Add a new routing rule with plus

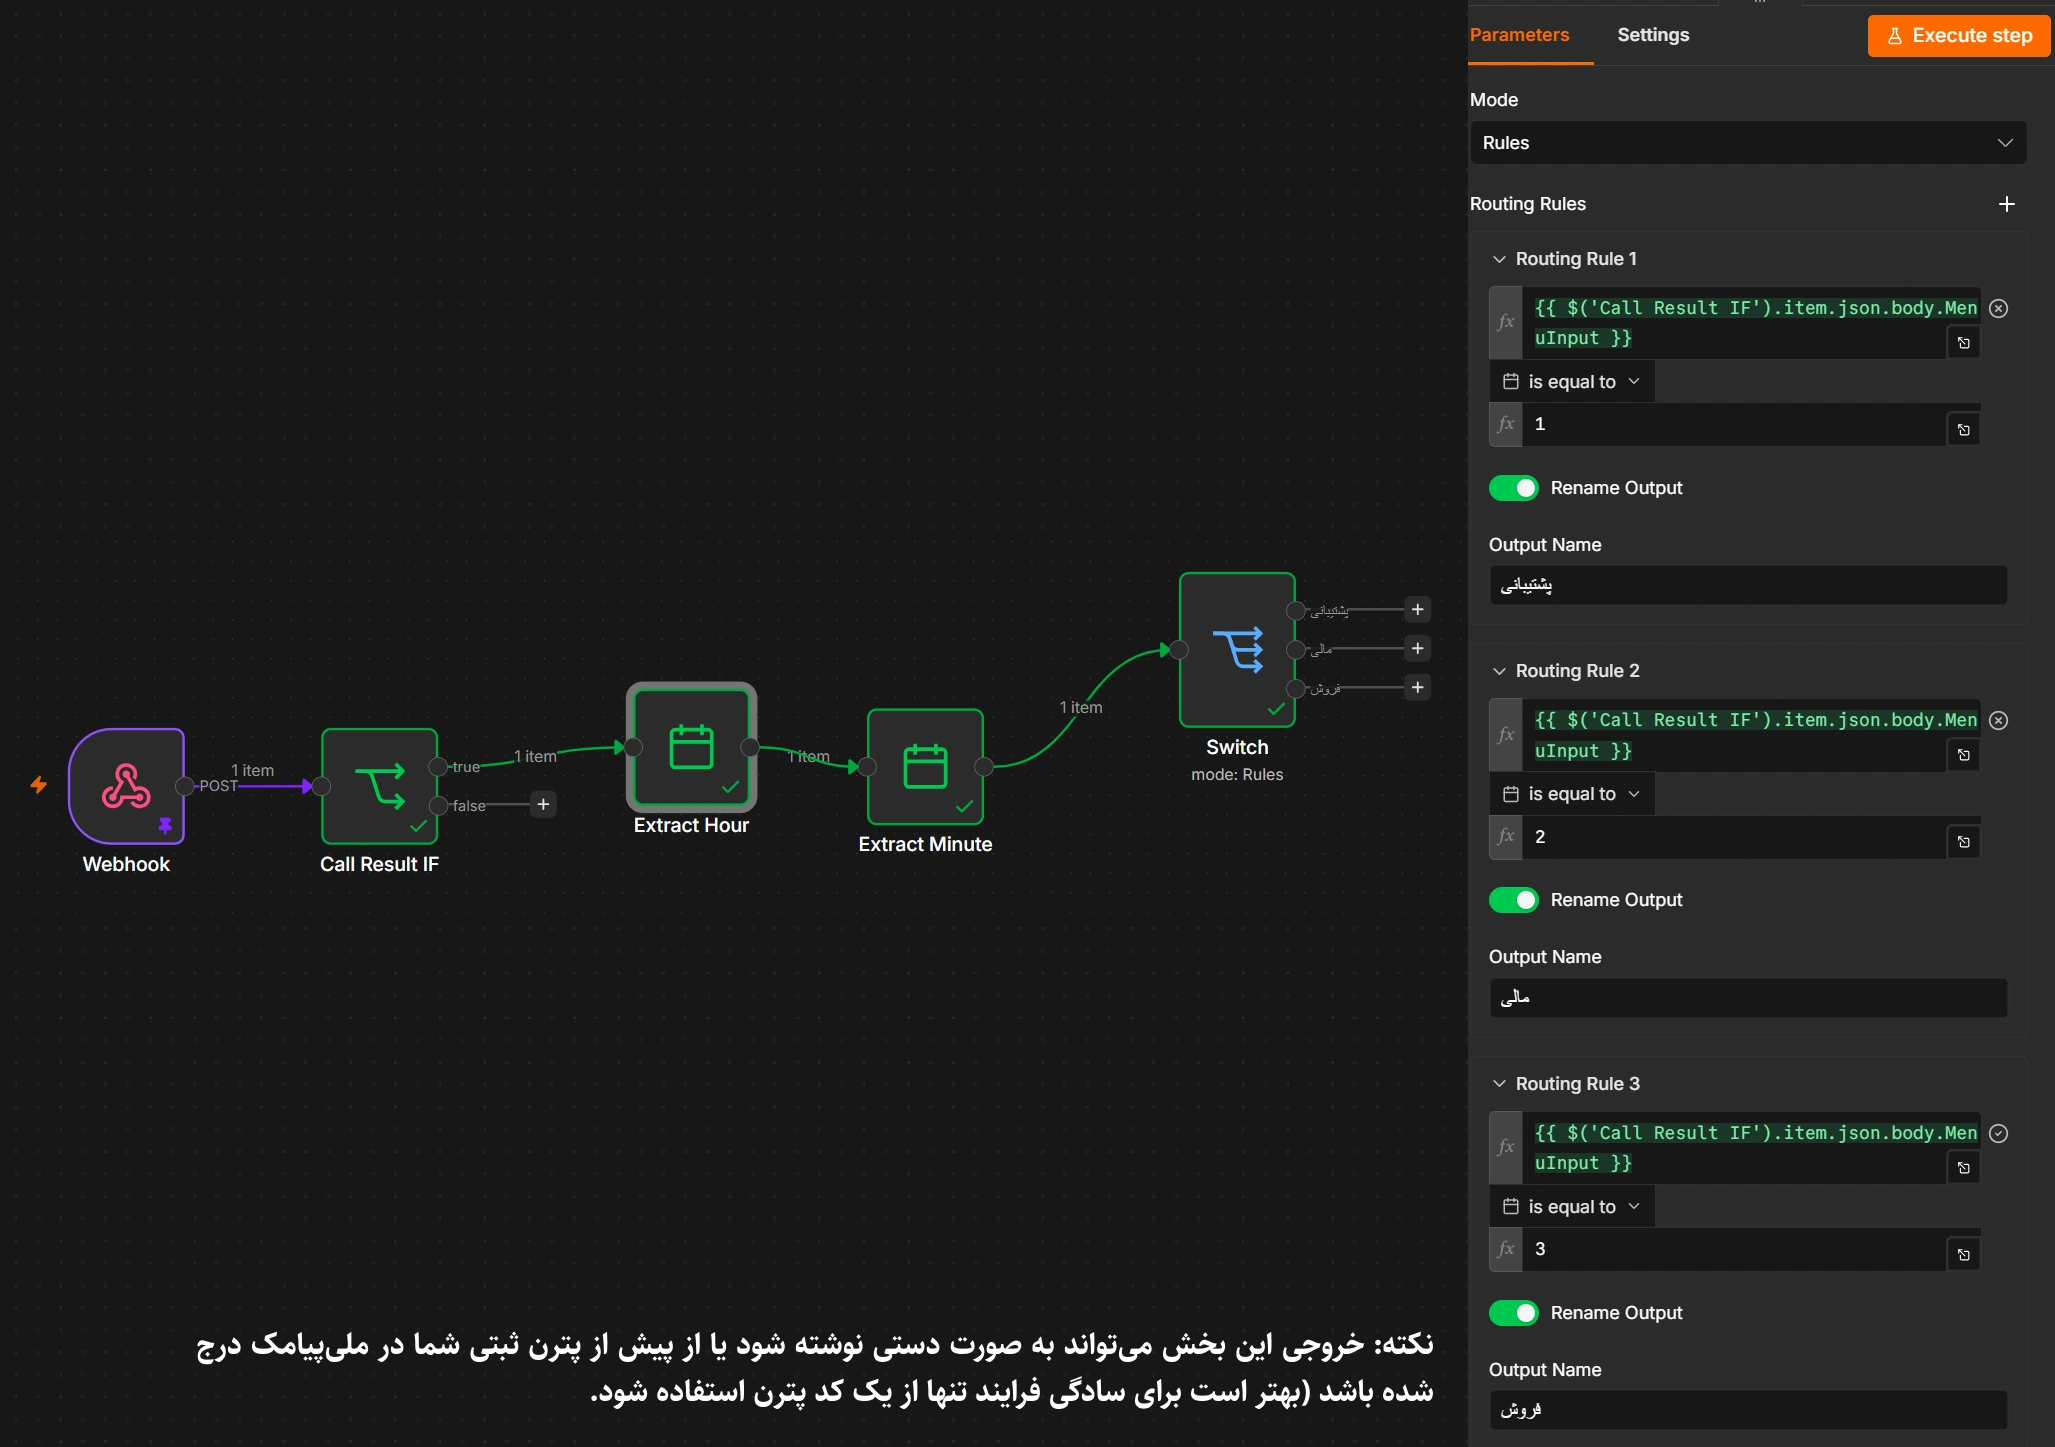point(2006,204)
